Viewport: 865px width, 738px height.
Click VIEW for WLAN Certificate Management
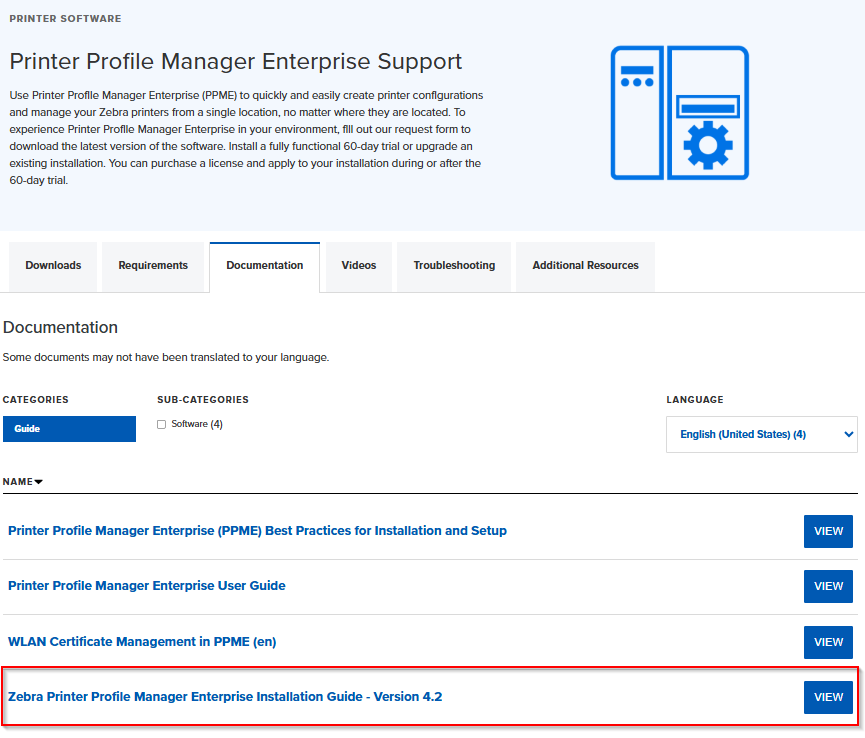click(x=828, y=642)
